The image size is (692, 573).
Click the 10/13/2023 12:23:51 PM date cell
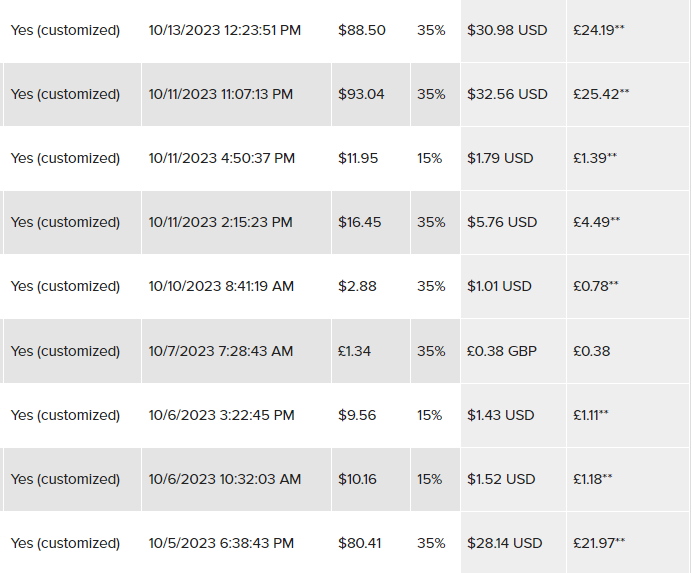click(224, 30)
